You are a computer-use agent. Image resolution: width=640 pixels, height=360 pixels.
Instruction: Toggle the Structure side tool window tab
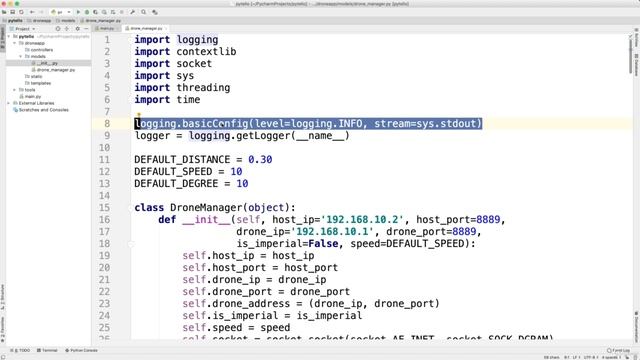pyautogui.click(x=3, y=297)
